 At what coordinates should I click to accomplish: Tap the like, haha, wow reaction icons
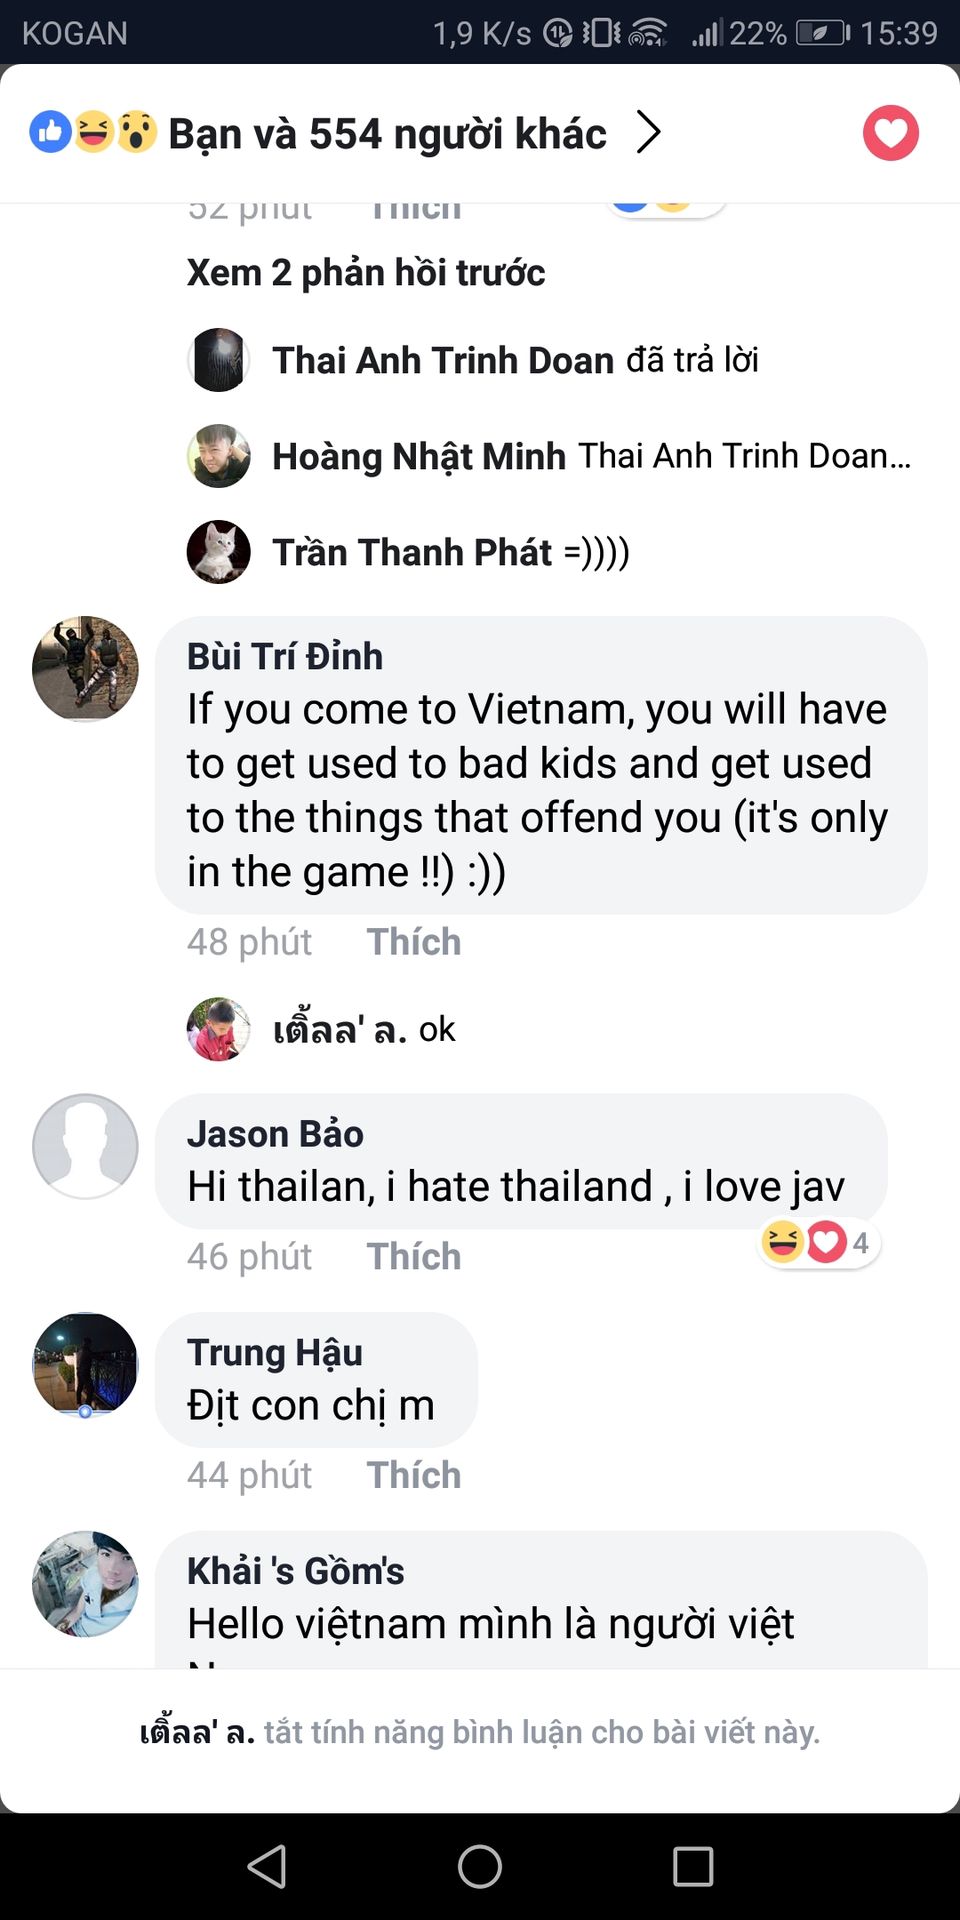[x=93, y=132]
